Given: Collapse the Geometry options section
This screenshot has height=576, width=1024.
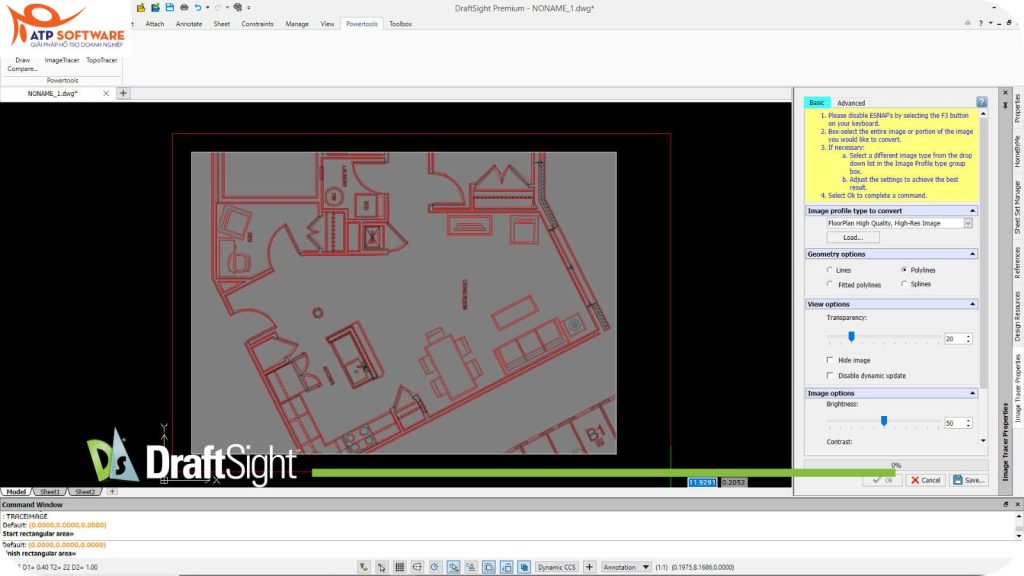Looking at the screenshot, I should 972,254.
